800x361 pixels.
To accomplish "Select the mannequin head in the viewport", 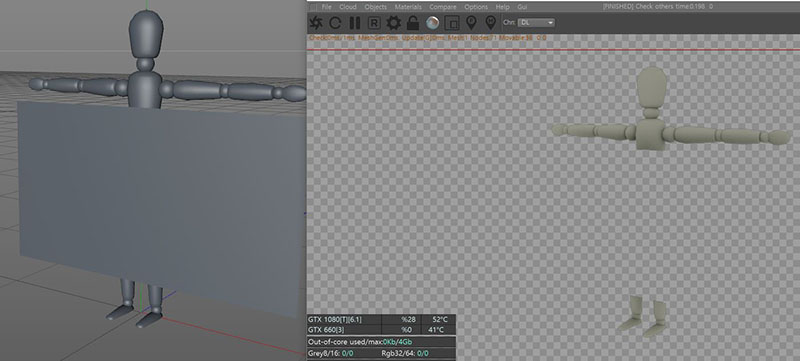I will [x=146, y=33].
